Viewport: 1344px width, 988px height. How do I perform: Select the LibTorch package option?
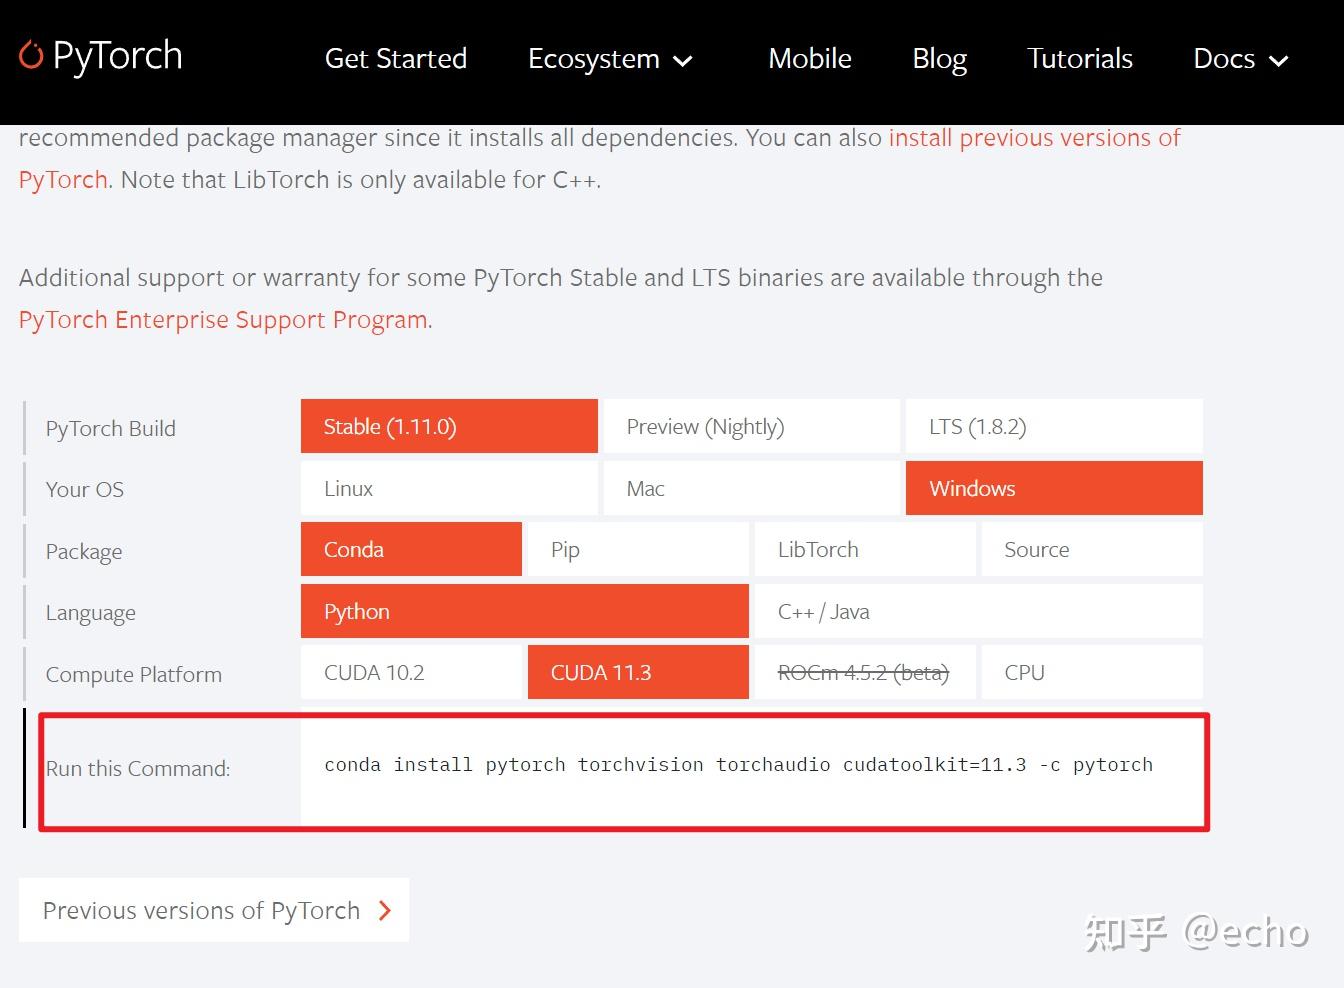(864, 549)
